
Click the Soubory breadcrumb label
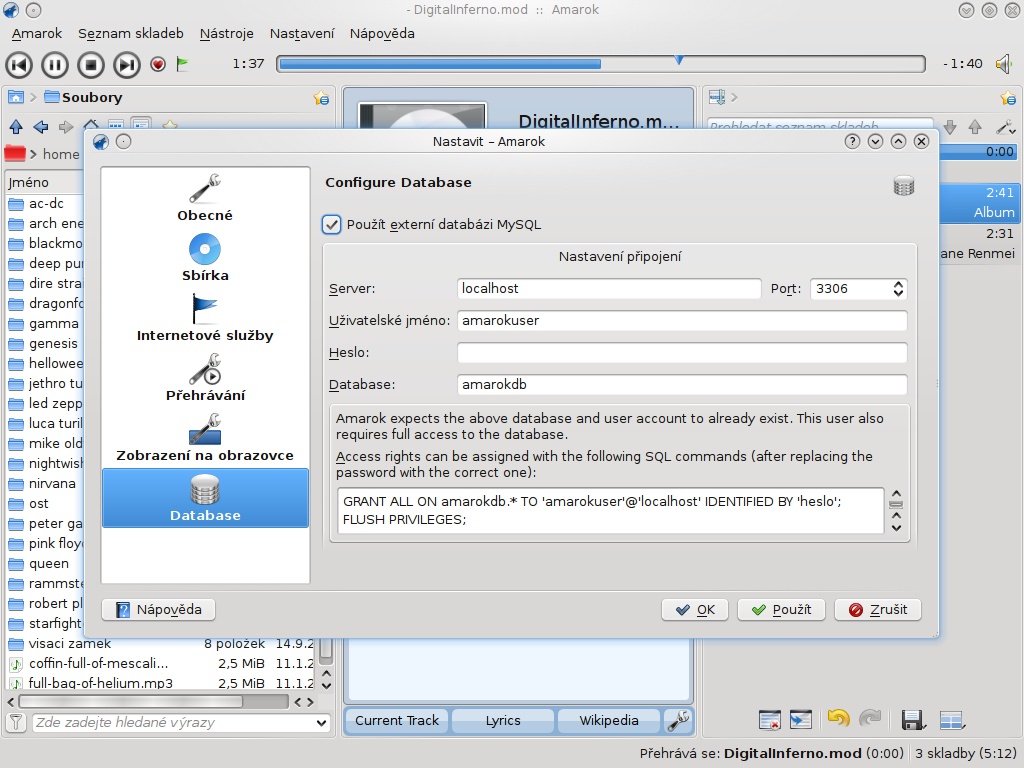[92, 97]
